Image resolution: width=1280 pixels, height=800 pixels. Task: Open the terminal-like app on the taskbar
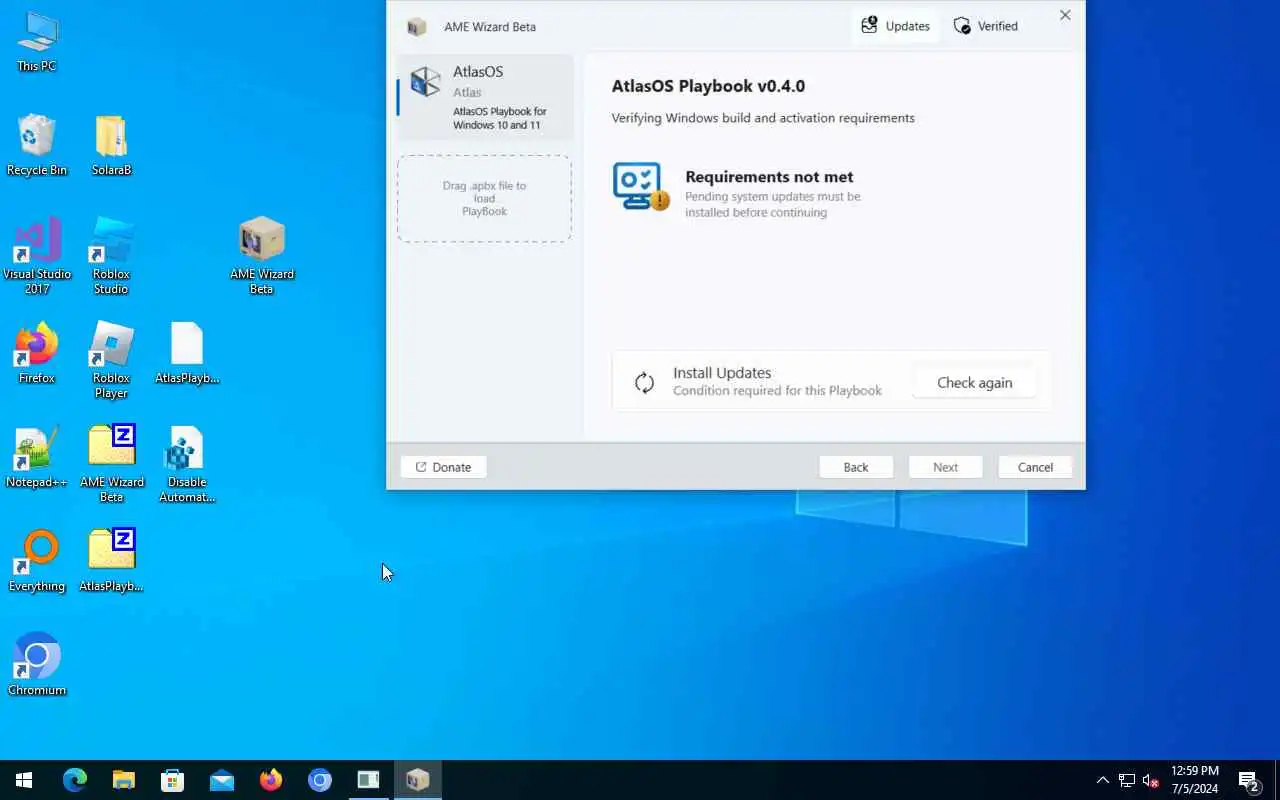(x=369, y=780)
